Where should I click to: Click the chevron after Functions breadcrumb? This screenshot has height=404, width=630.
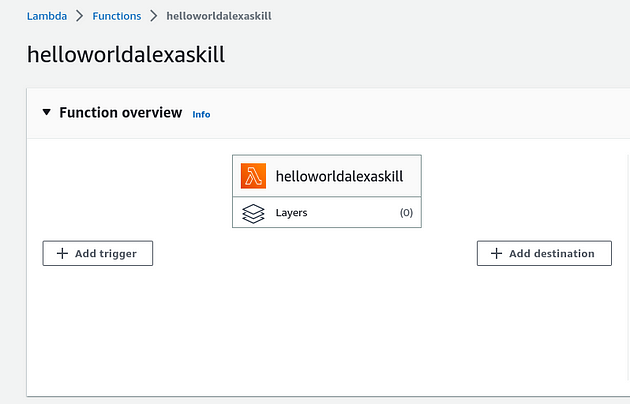point(154,16)
